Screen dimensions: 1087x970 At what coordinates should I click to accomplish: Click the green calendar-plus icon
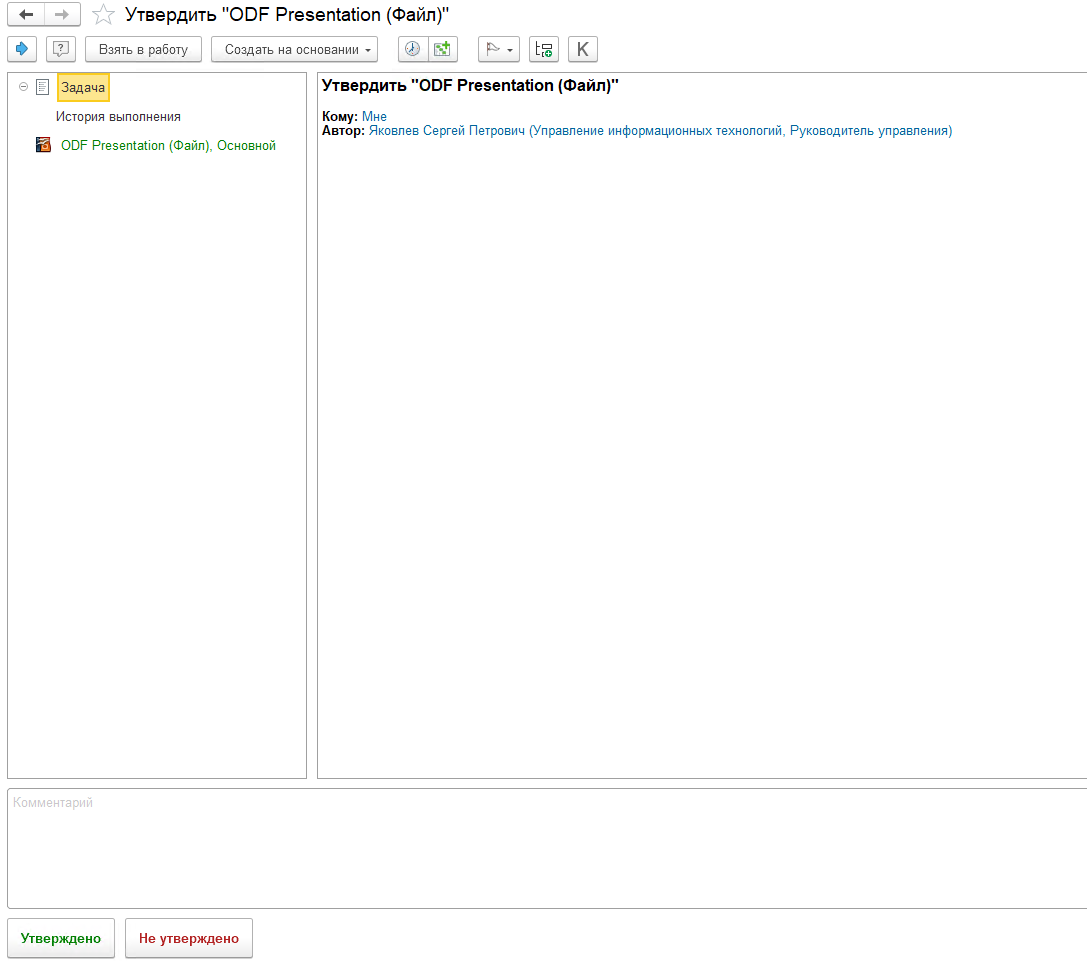(x=442, y=49)
